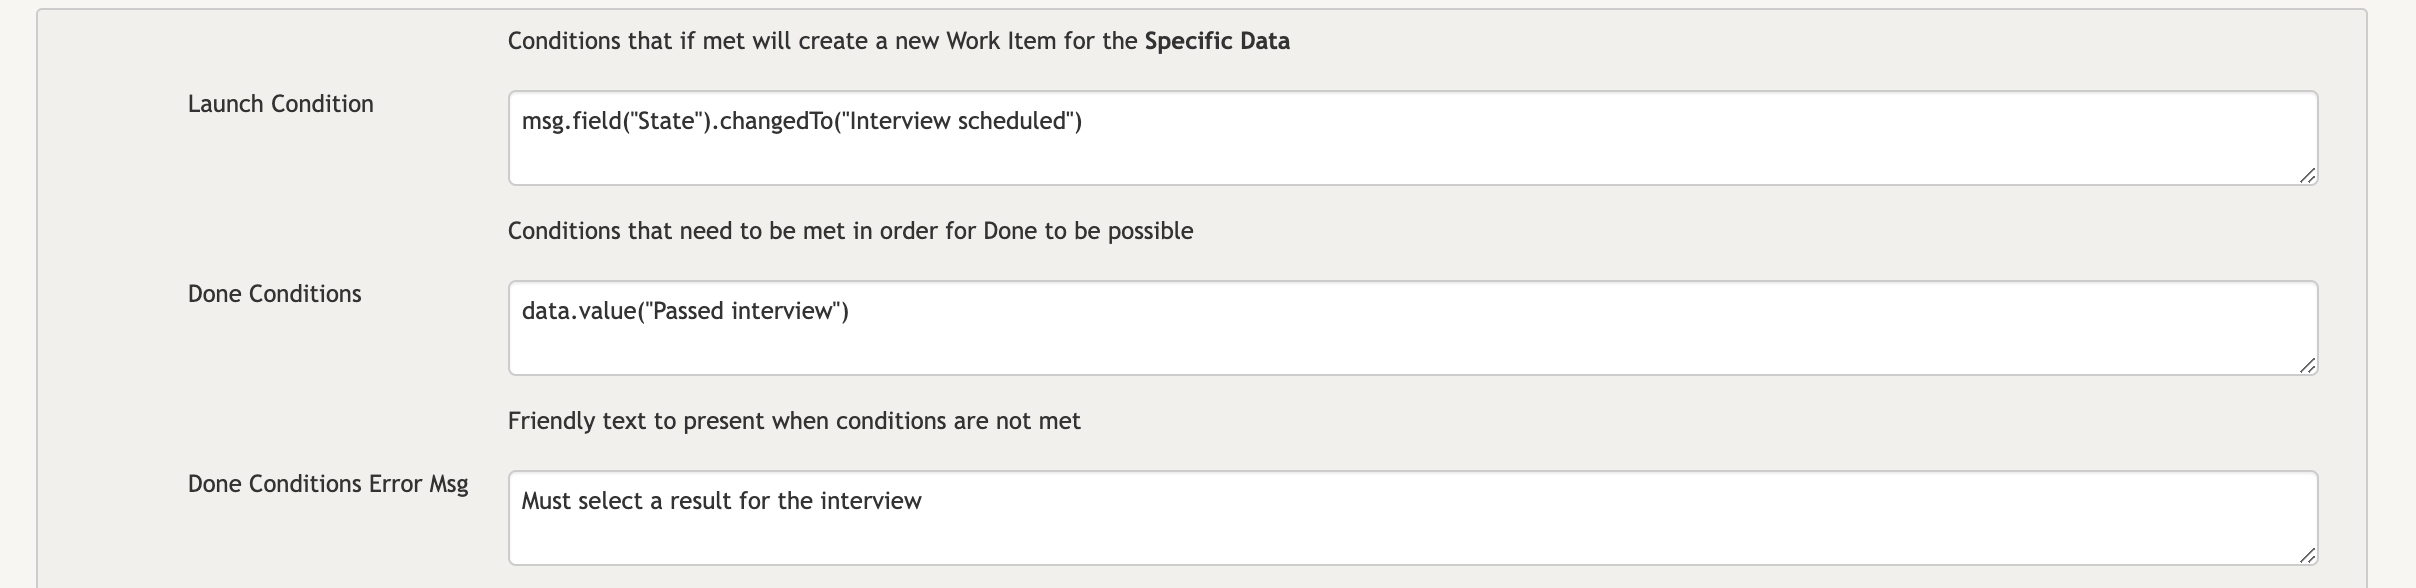Click the bold "Specific Data" text
2416x588 pixels.
[1217, 41]
